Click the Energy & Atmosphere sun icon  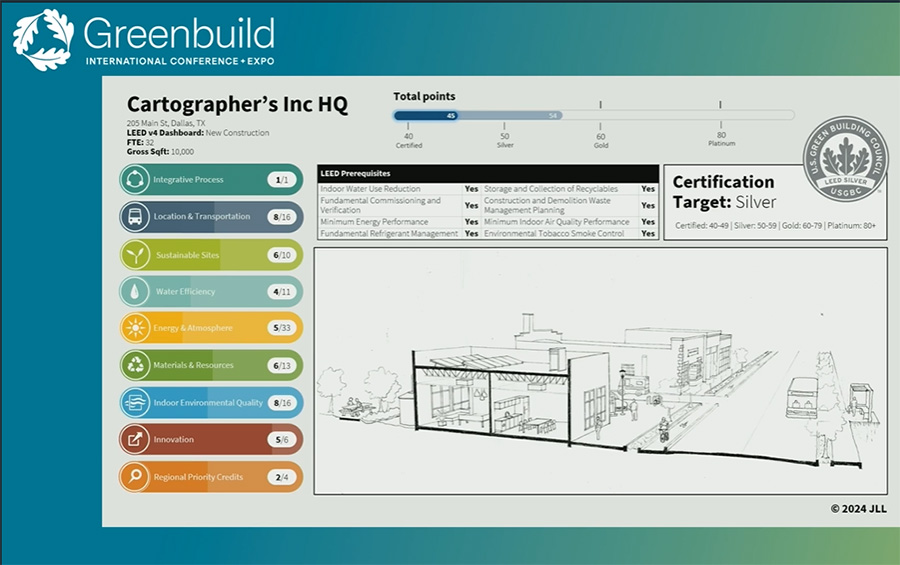[x=134, y=328]
